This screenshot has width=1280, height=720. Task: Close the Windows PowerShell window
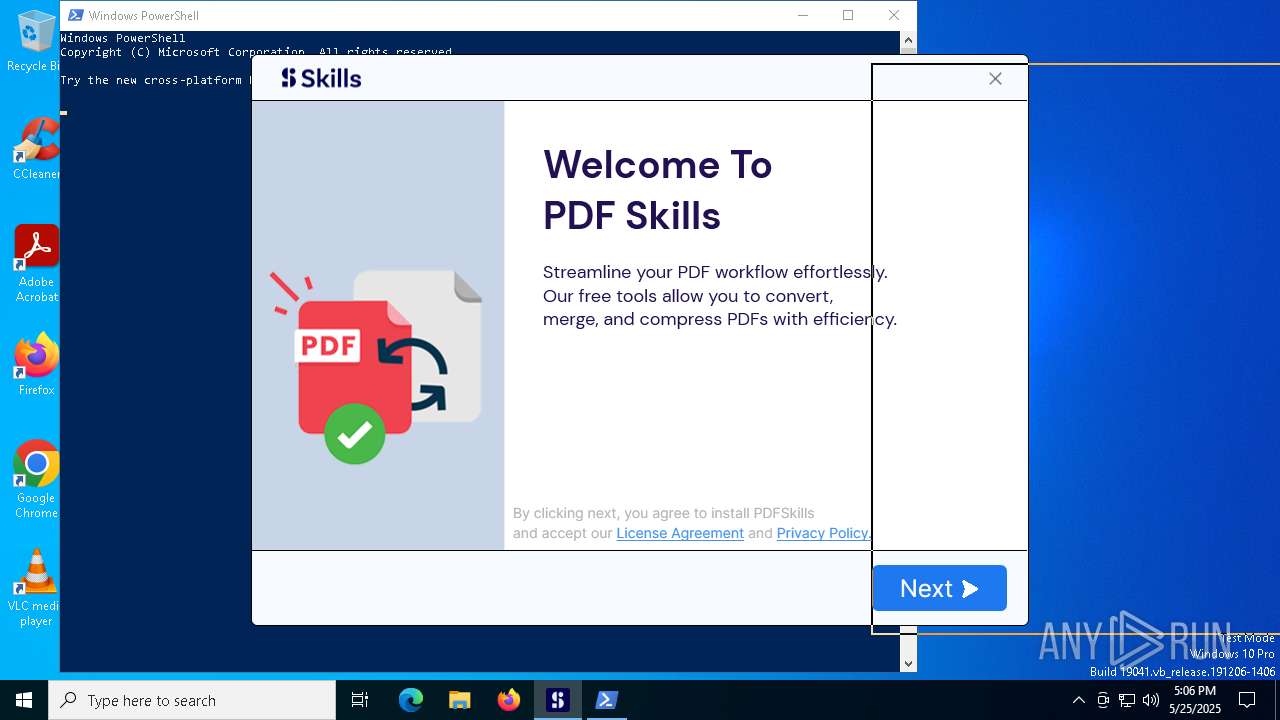[x=894, y=15]
